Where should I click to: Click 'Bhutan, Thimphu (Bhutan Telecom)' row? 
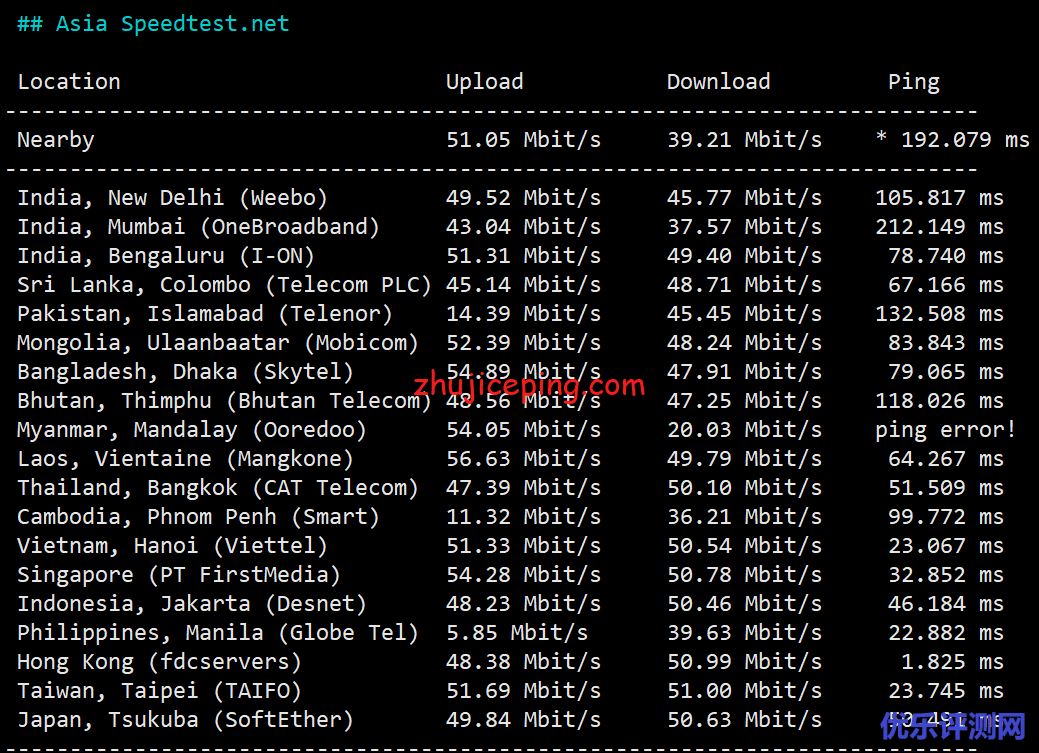[510, 401]
